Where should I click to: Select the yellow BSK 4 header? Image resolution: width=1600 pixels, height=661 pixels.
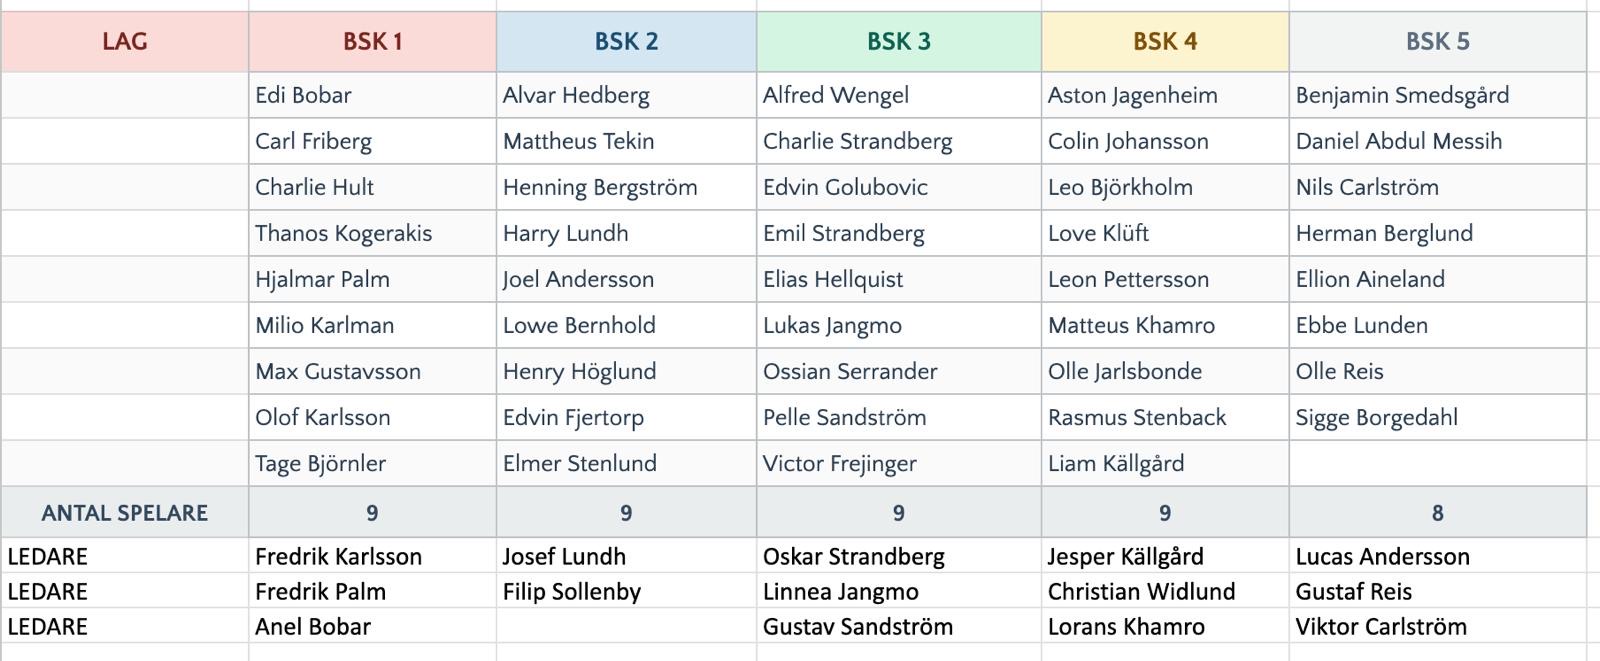coord(1165,42)
